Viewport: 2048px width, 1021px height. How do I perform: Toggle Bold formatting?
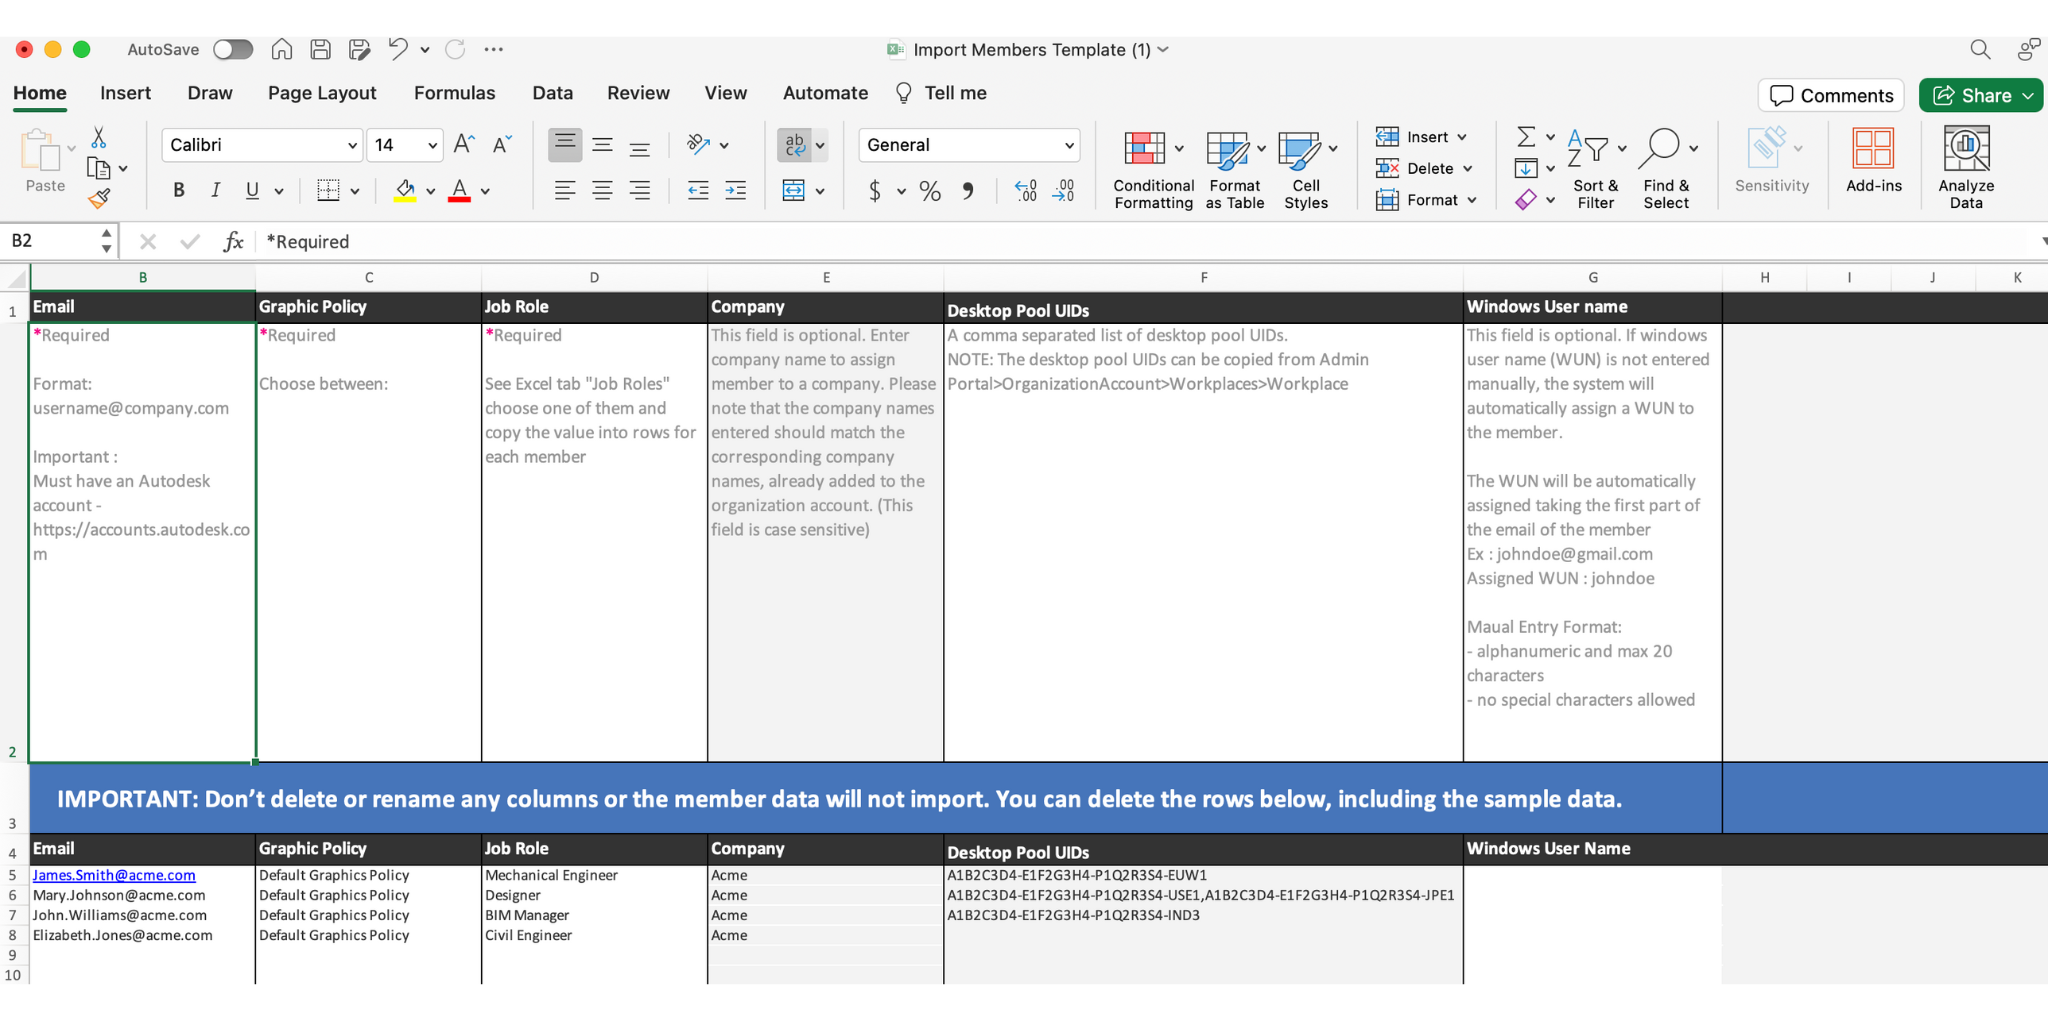tap(179, 190)
